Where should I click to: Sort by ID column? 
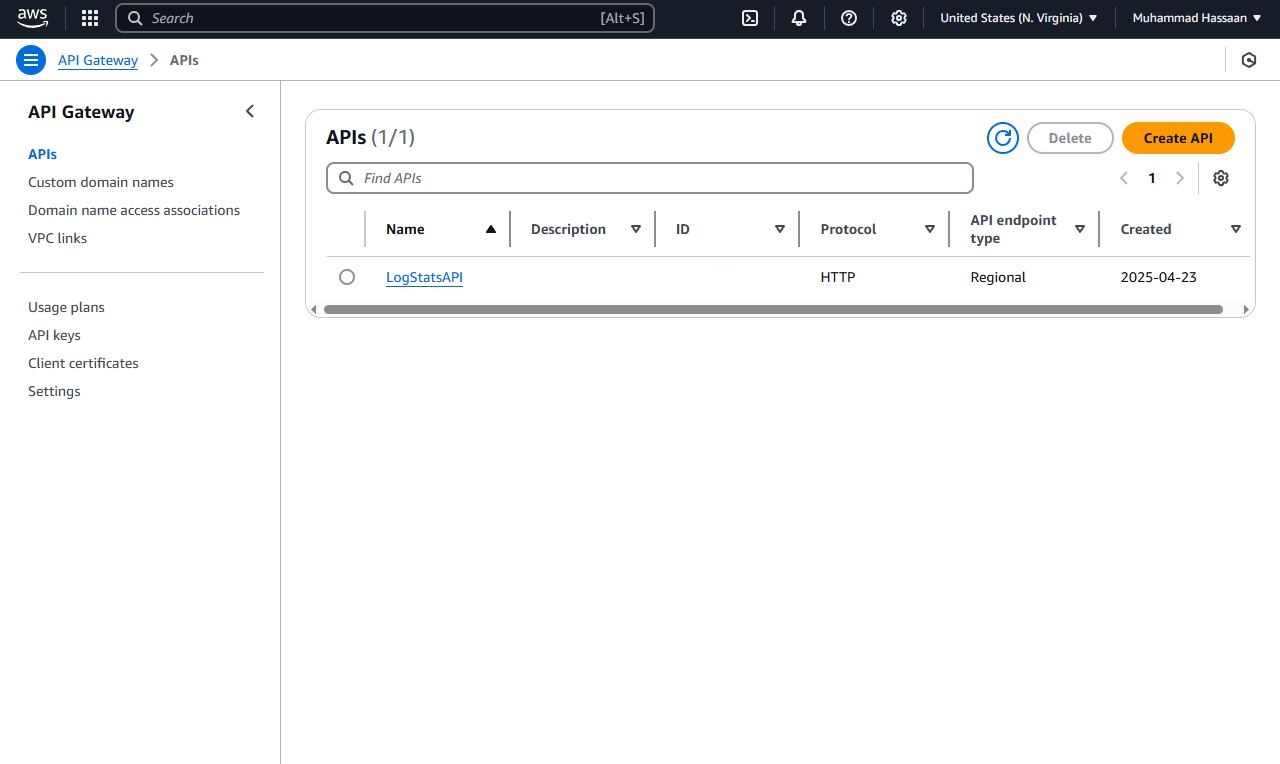coord(780,229)
